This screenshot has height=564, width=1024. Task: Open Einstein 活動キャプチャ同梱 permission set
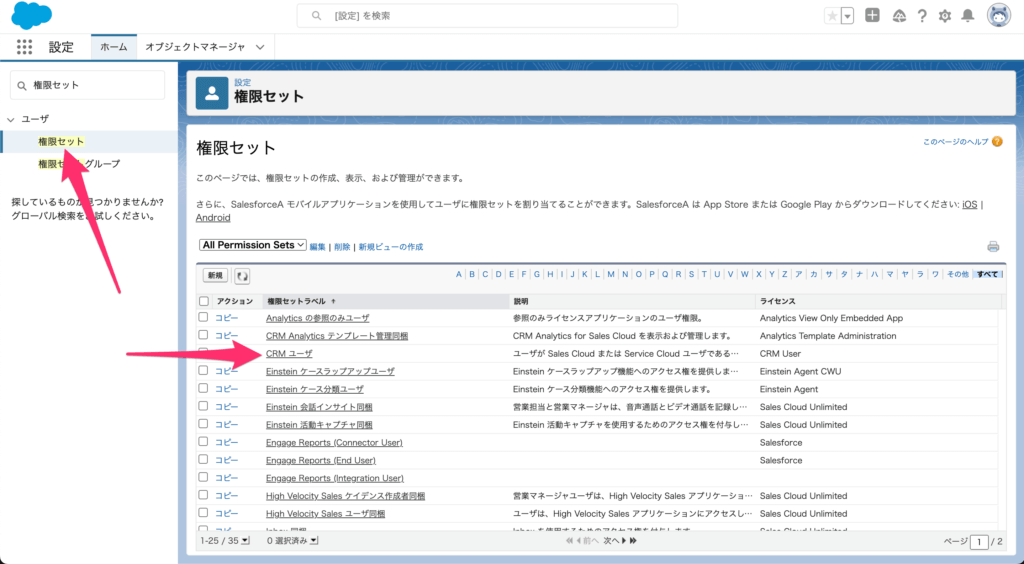tap(319, 424)
